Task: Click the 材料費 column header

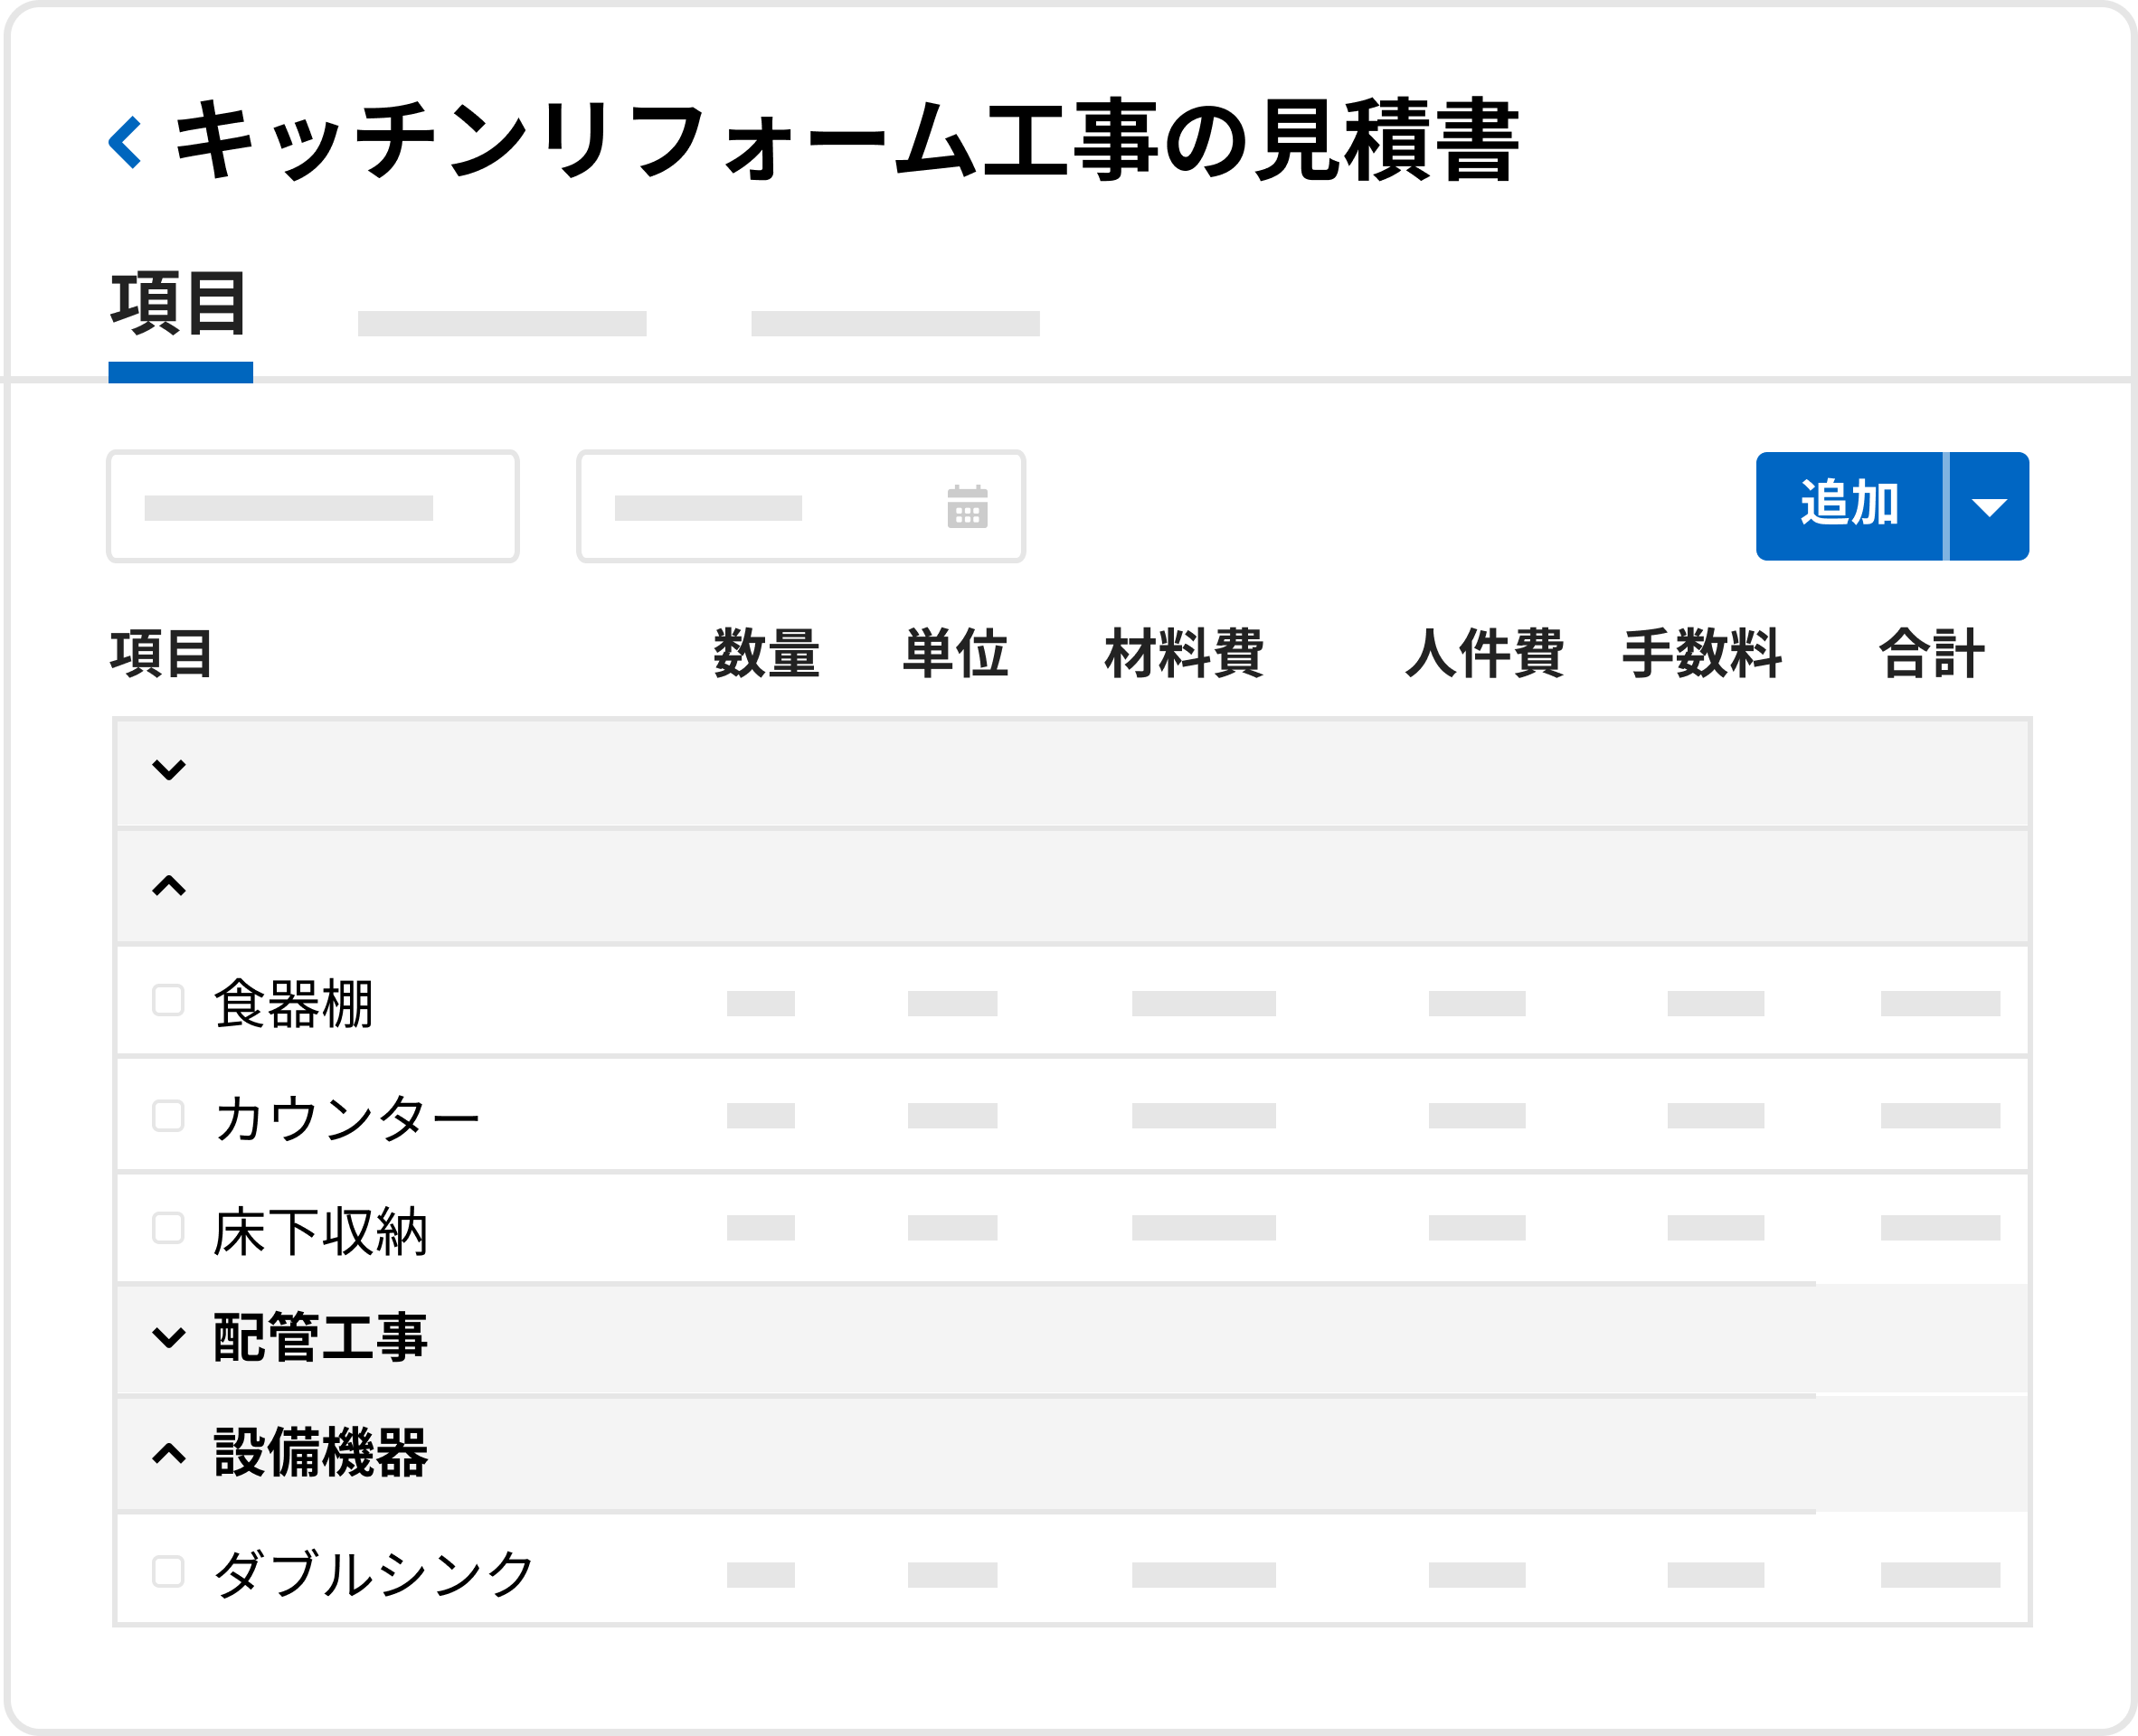Action: (1184, 654)
